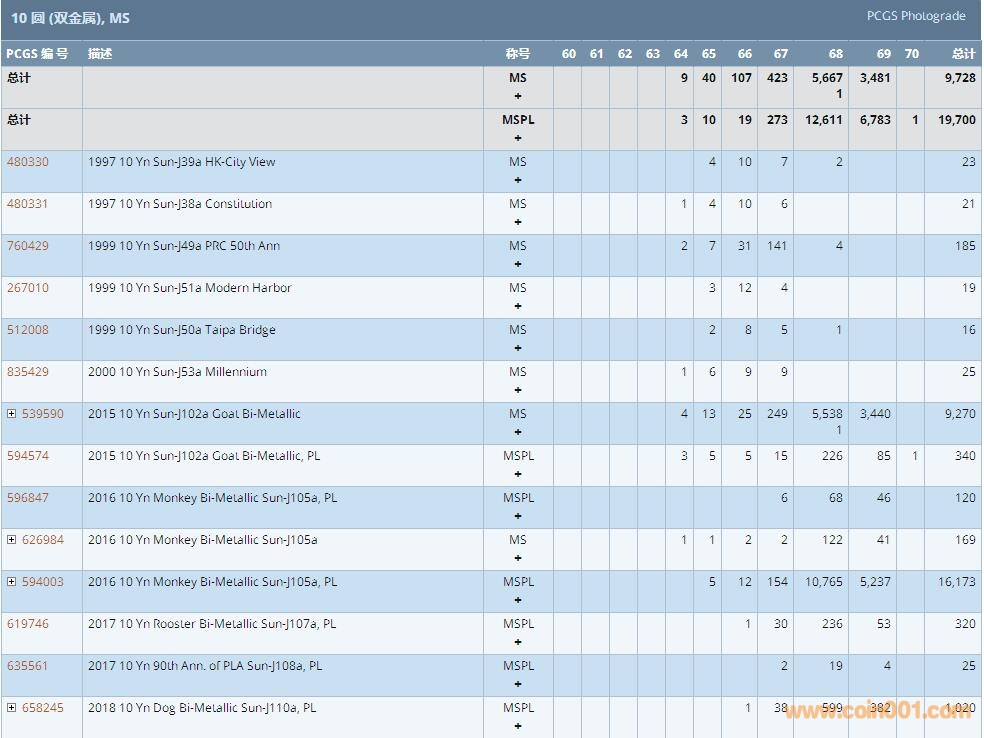Screen dimensions: 984x738
Task: Click the grade 68 column header
Action: click(835, 54)
